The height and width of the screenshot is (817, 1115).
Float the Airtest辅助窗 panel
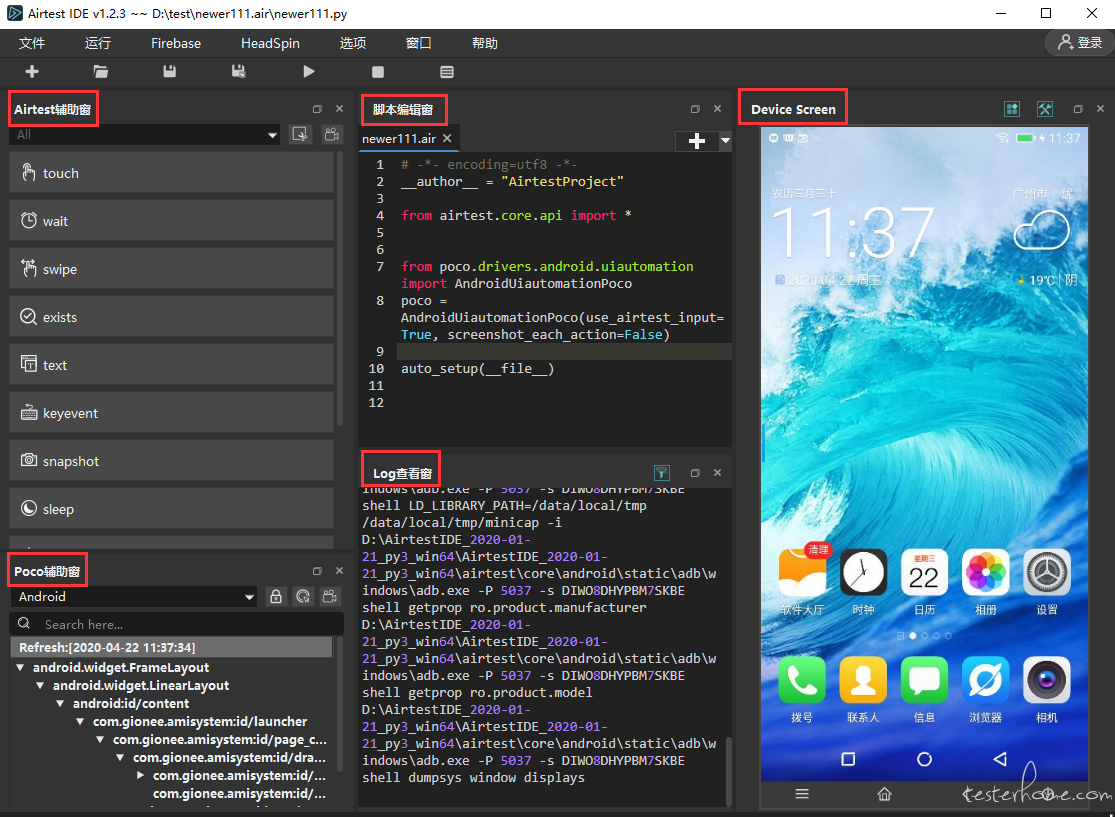(x=317, y=109)
